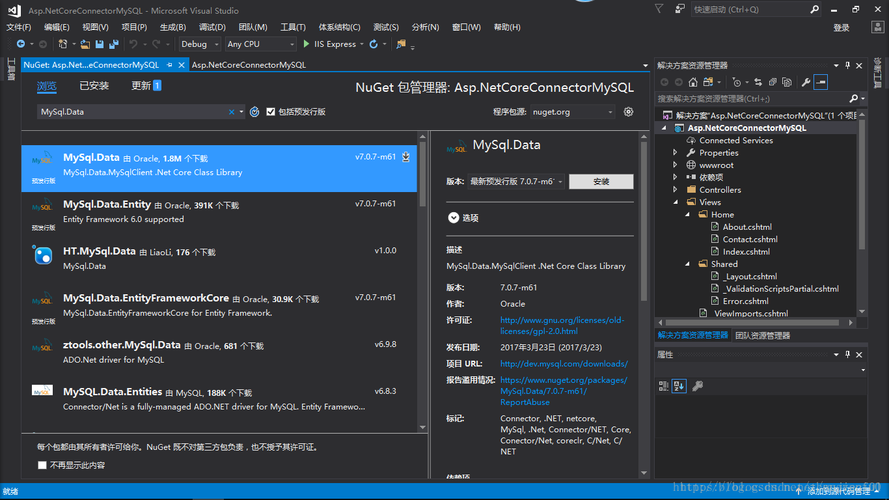889x500 pixels.
Task: Click the Pending Changes Filter clock icon
Action: (x=736, y=82)
